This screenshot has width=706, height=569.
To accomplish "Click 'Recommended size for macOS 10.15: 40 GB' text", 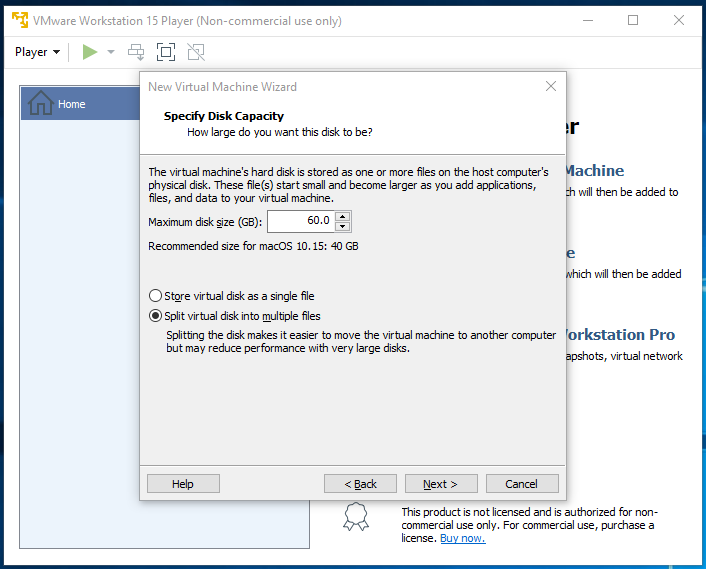I will click(253, 246).
